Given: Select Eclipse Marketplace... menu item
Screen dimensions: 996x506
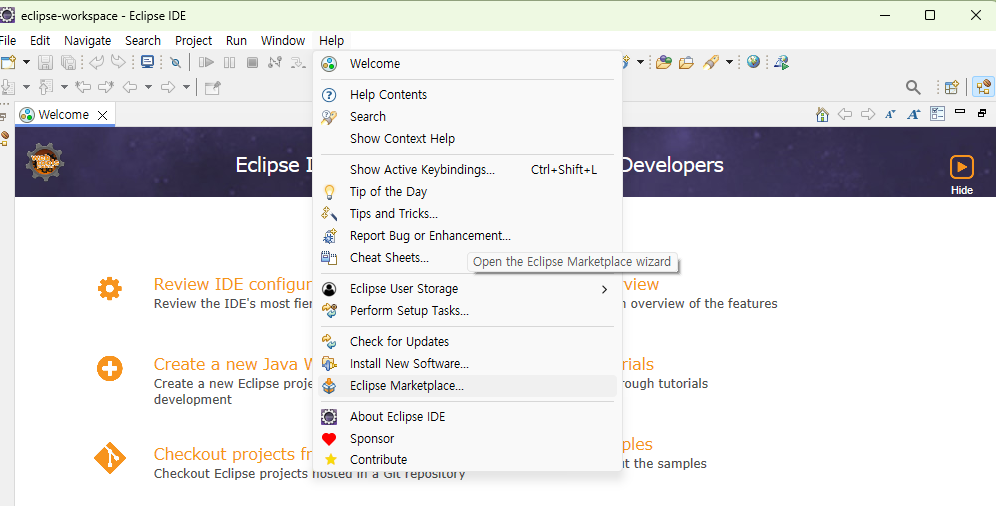Looking at the screenshot, I should [x=467, y=386].
